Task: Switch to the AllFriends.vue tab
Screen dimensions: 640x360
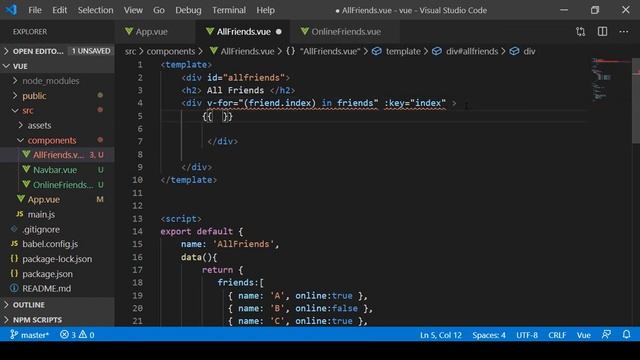Action: pos(243,31)
